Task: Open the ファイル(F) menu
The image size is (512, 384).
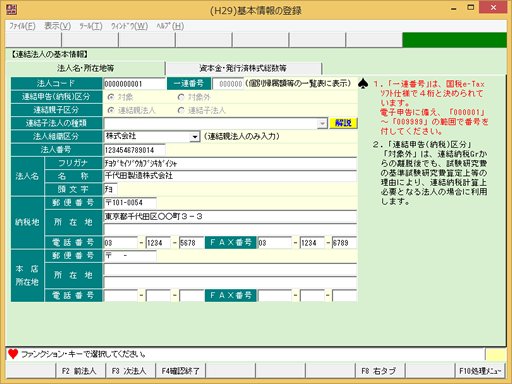Action: click(x=22, y=26)
